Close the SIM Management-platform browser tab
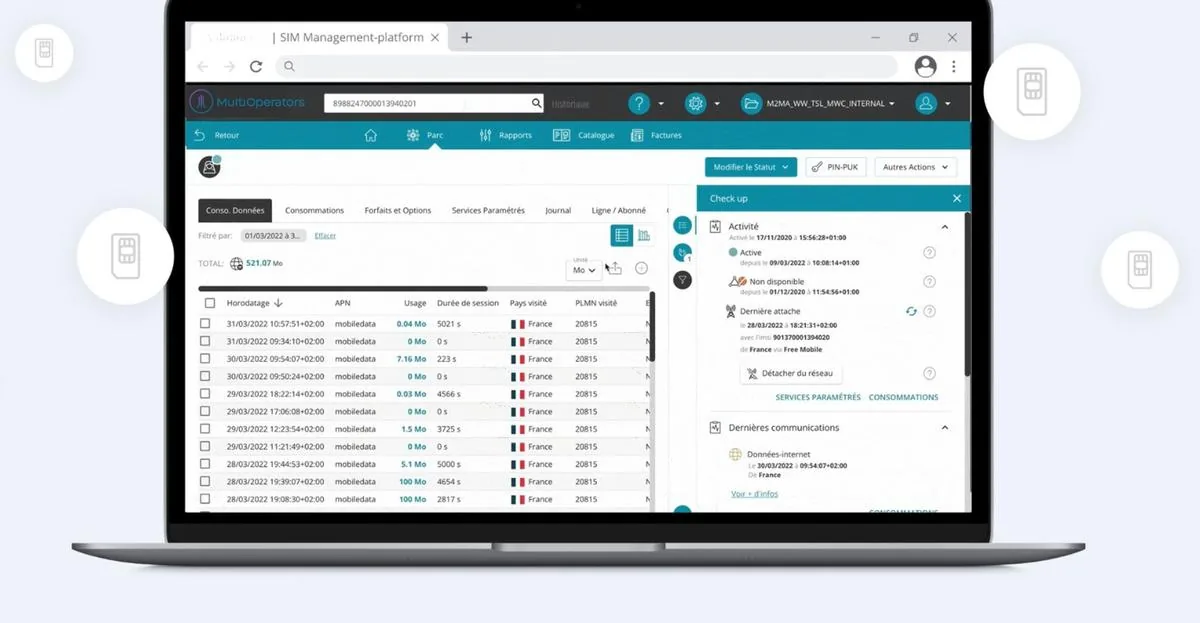Screen dimensions: 1200x623 pyautogui.click(x=434, y=38)
